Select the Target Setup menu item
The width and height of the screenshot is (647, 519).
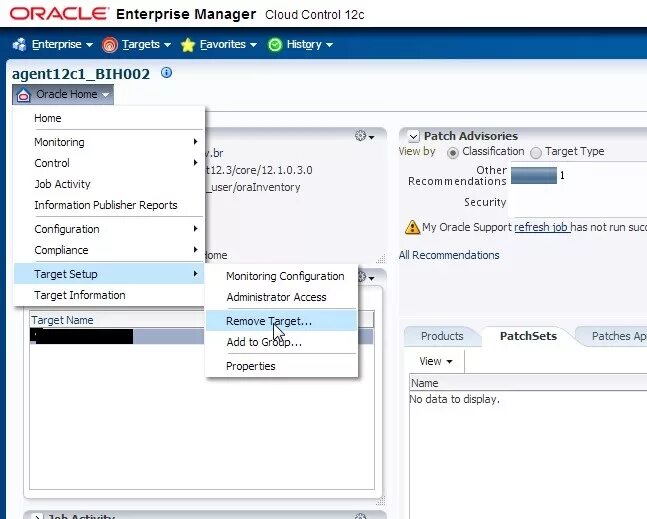pos(109,274)
